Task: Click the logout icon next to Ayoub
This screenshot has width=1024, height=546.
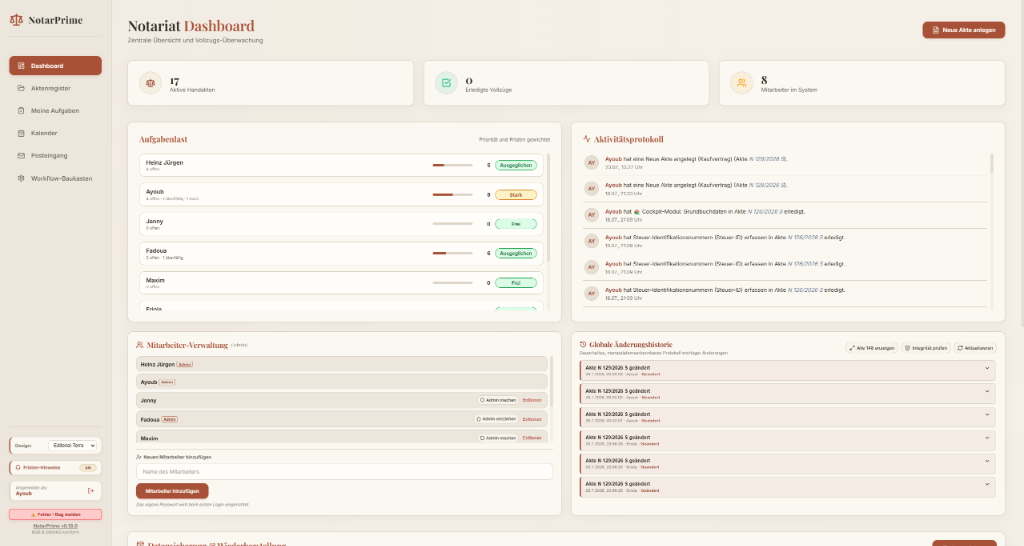Action: pyautogui.click(x=91, y=490)
